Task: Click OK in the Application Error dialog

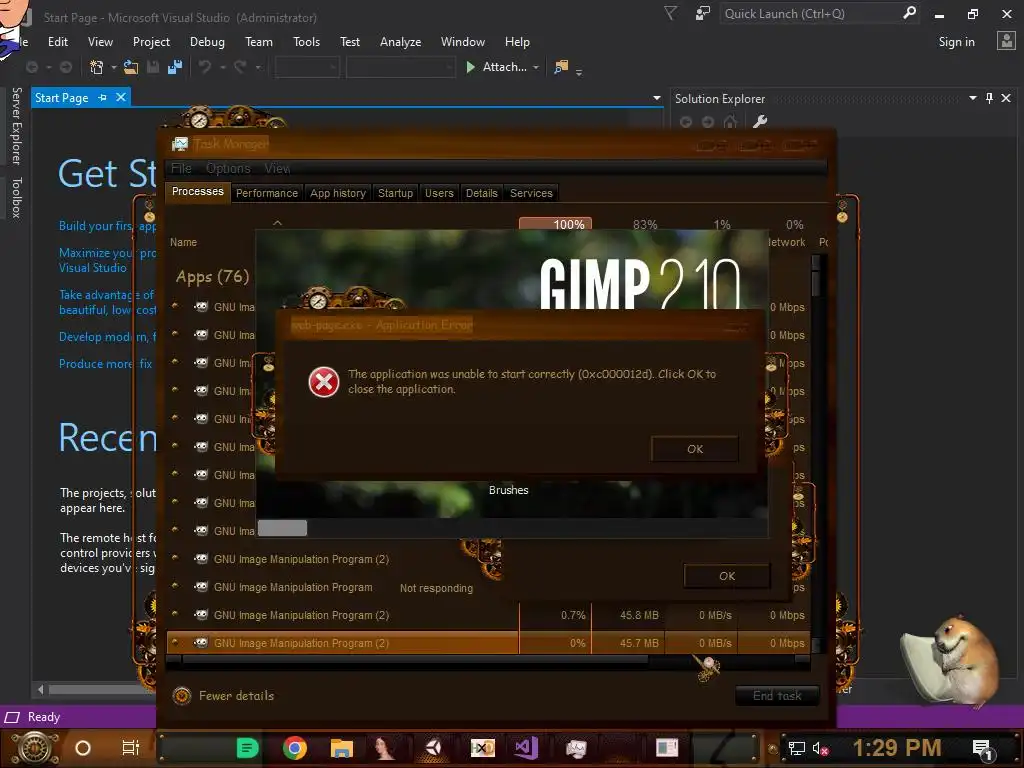Action: point(695,449)
